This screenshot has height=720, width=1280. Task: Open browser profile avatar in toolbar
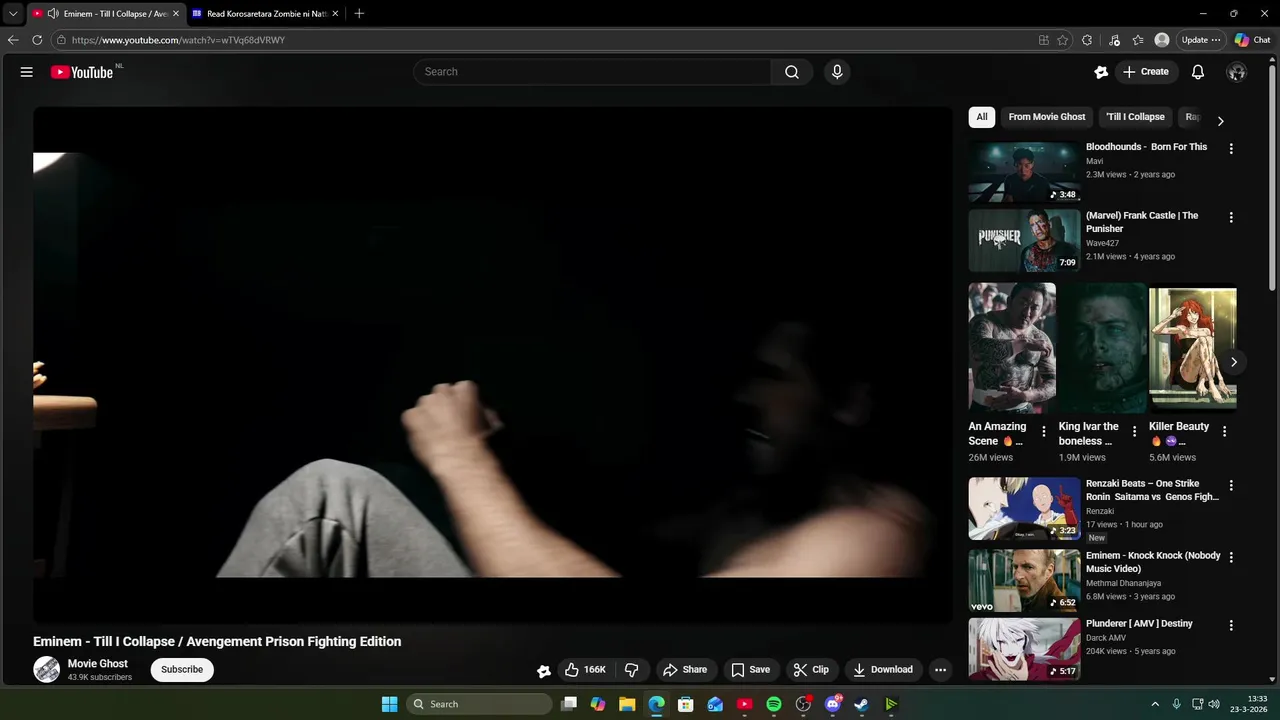click(1162, 40)
